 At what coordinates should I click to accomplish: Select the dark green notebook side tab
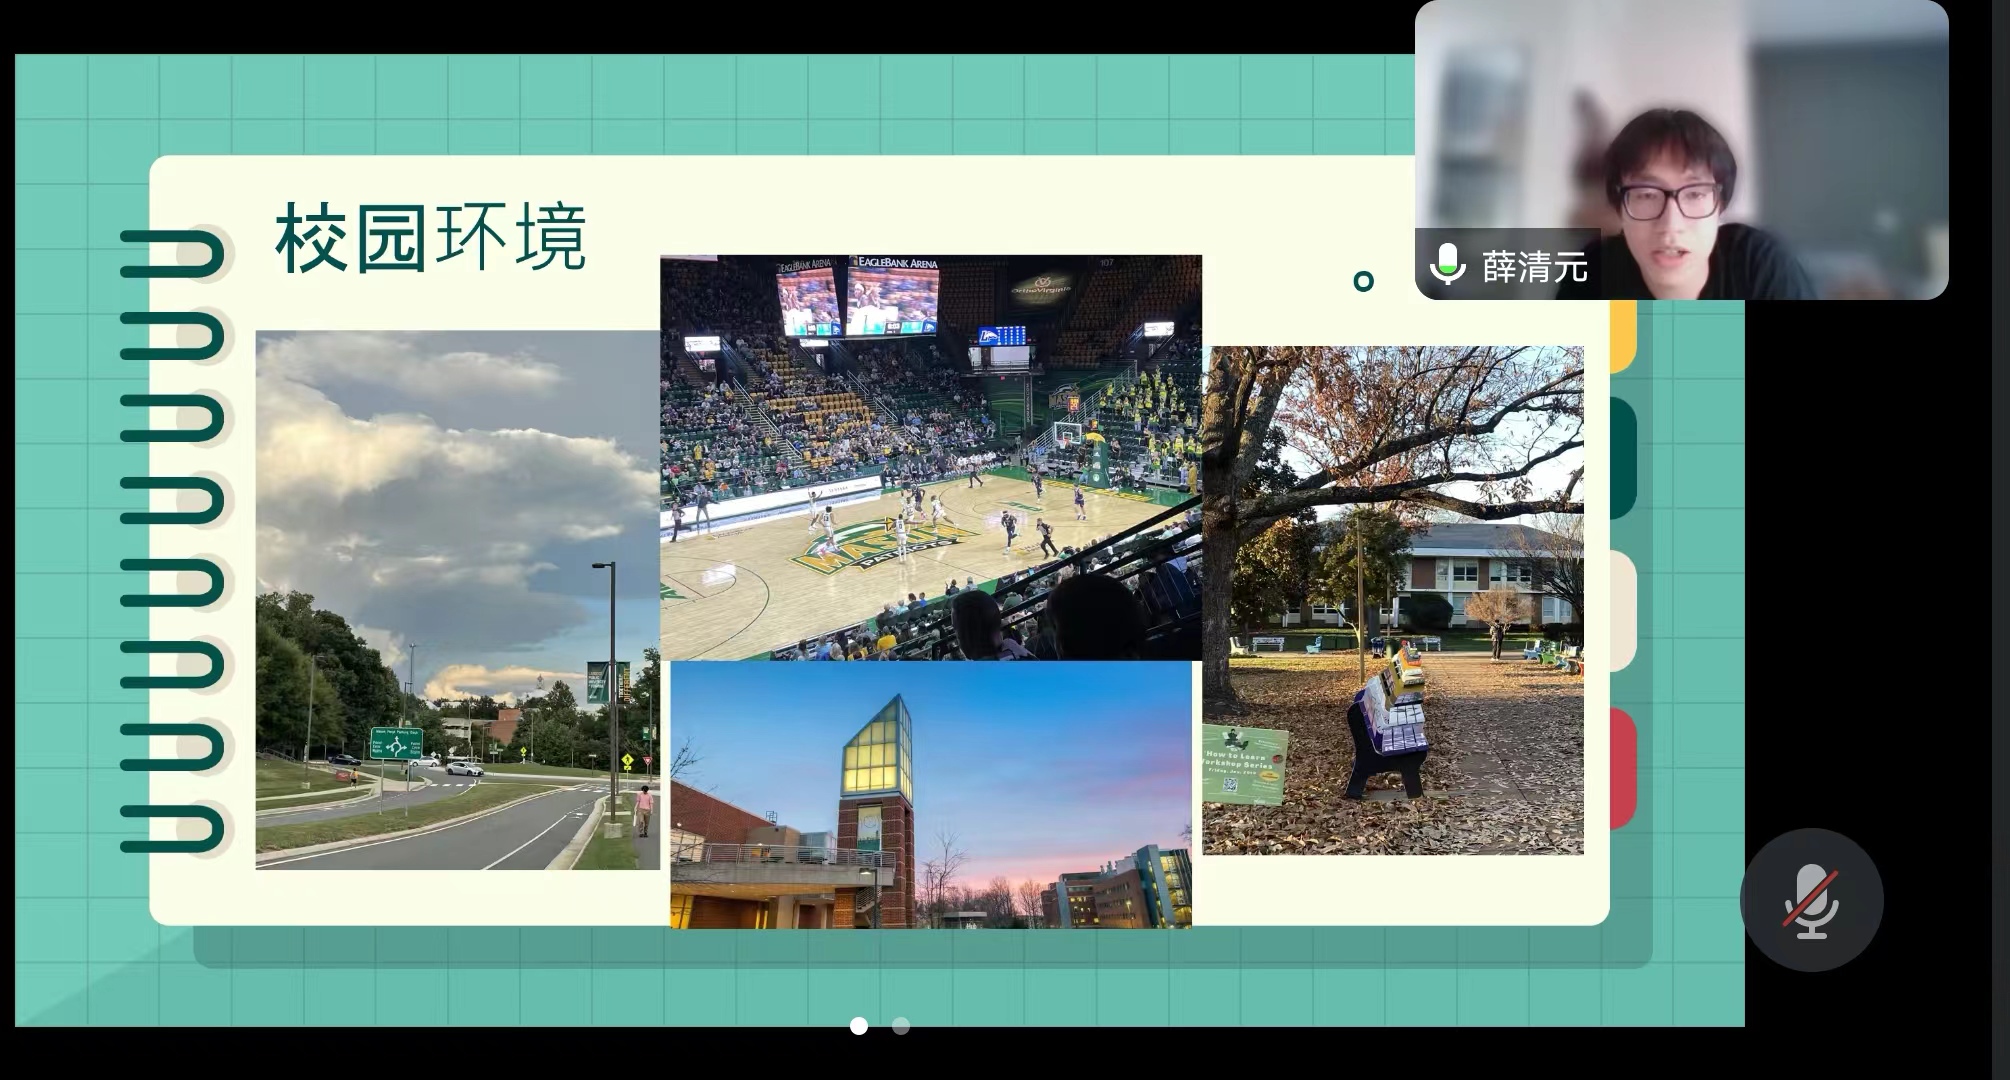point(1624,458)
